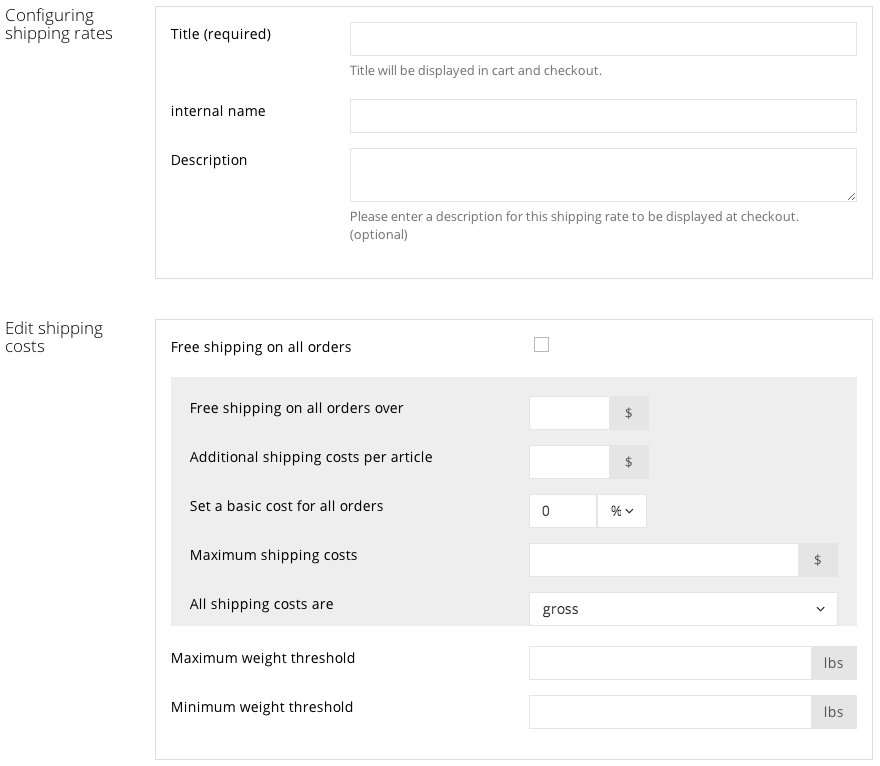Expand the percent unit selector for basic cost
The height and width of the screenshot is (766, 880).
[622, 511]
